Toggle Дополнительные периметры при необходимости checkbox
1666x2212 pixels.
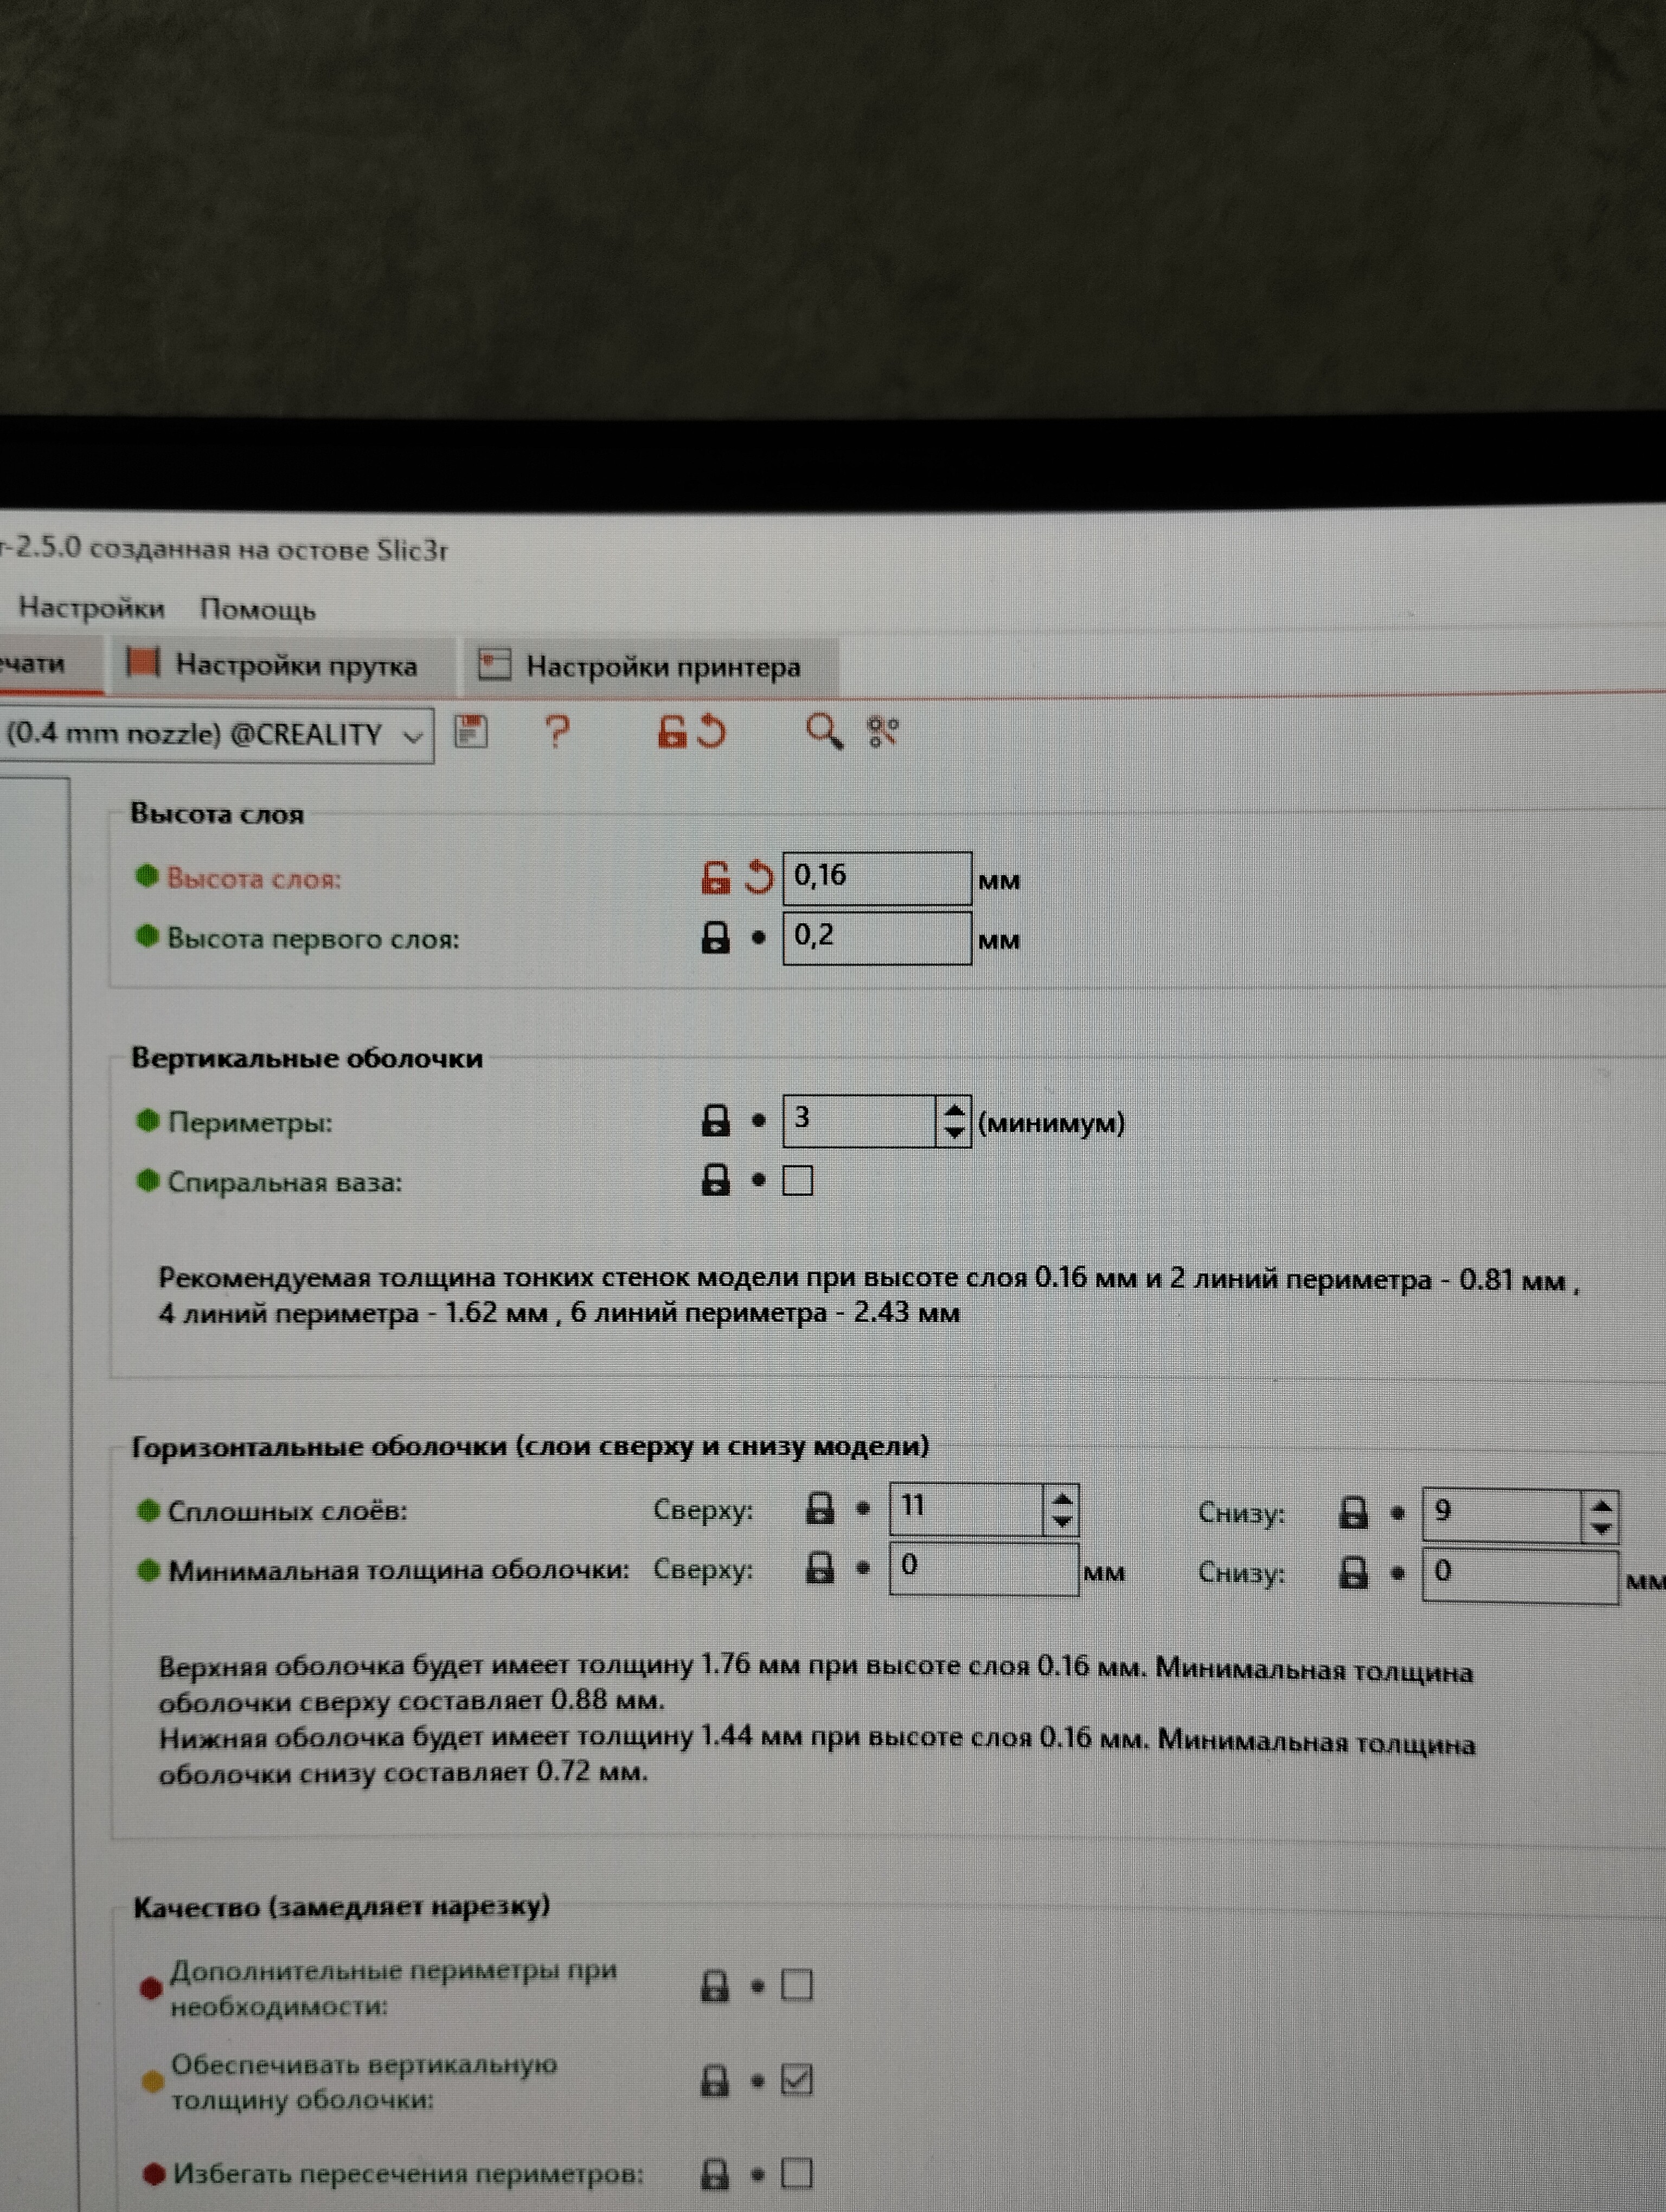[x=796, y=1985]
